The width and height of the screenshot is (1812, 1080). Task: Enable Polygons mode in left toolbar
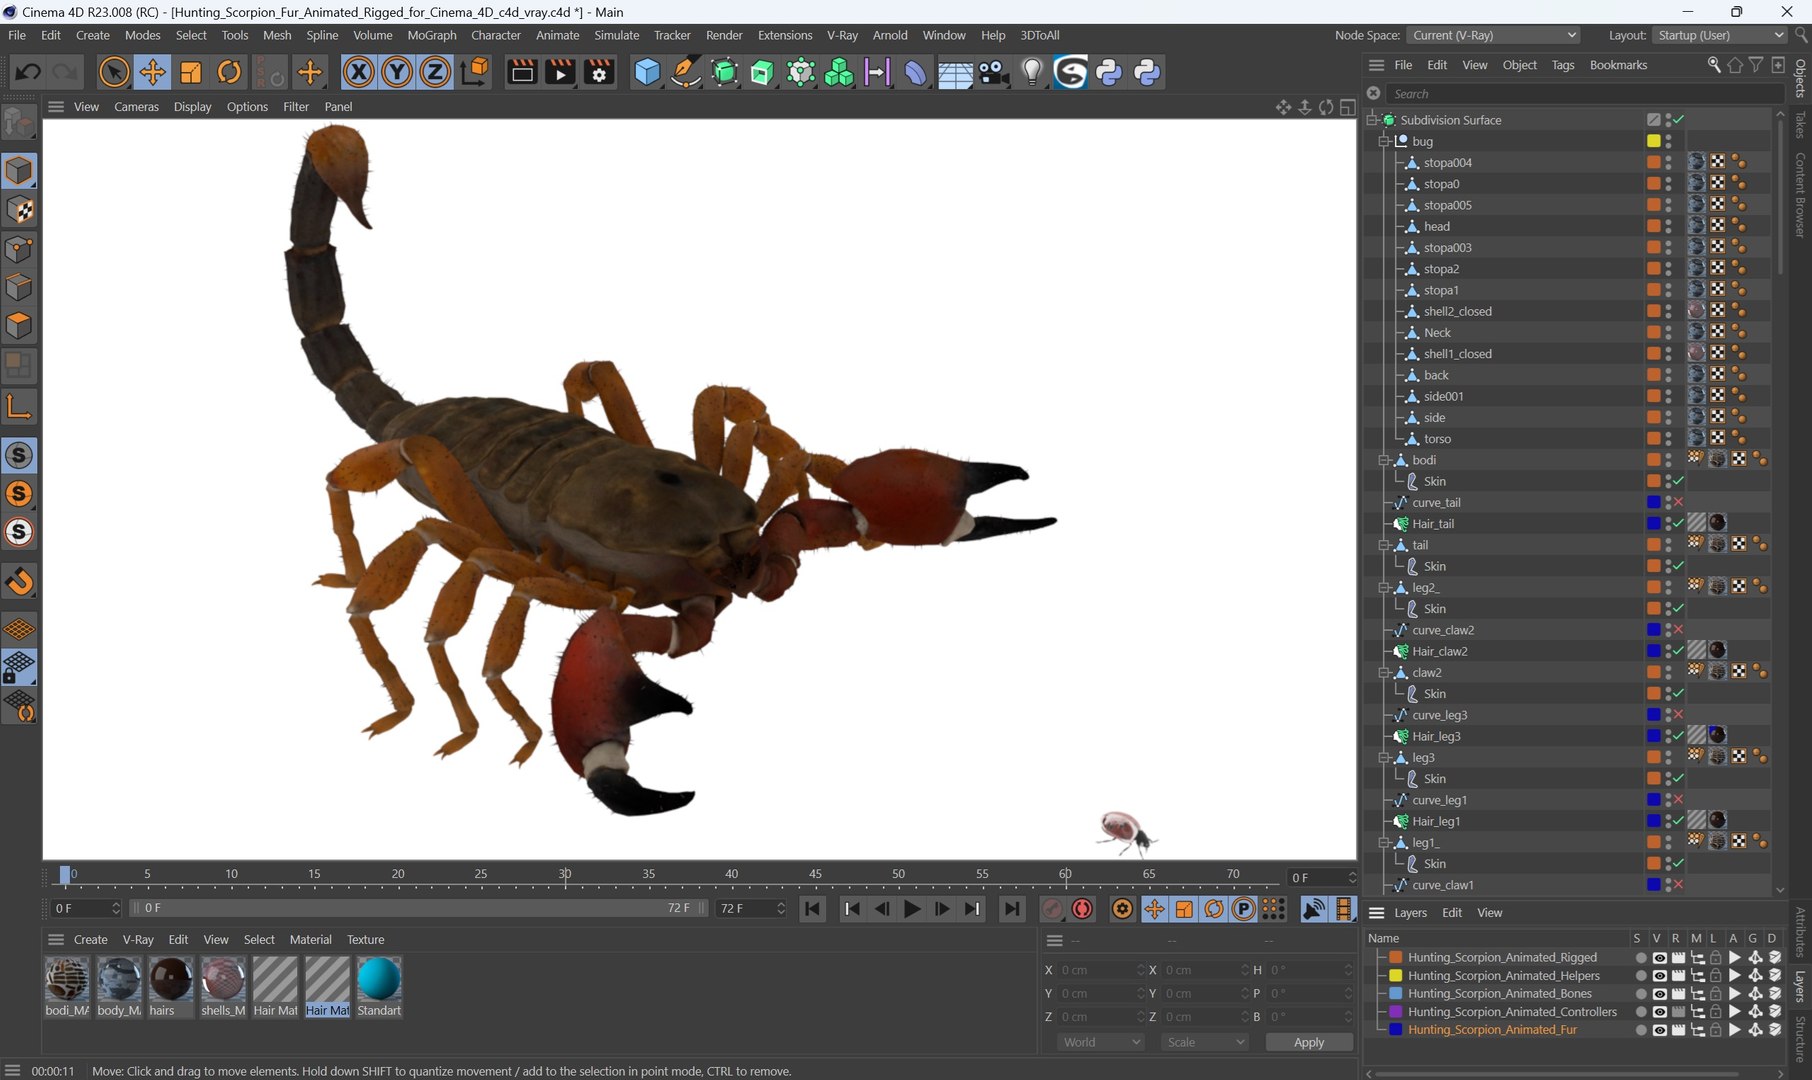tap(19, 326)
